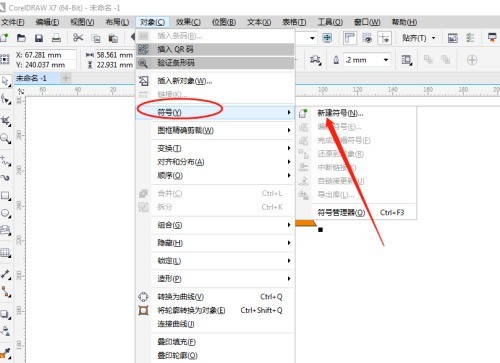Select the Drop Shadow tool in toolbox
The image size is (500, 363).
[x=5, y=314]
